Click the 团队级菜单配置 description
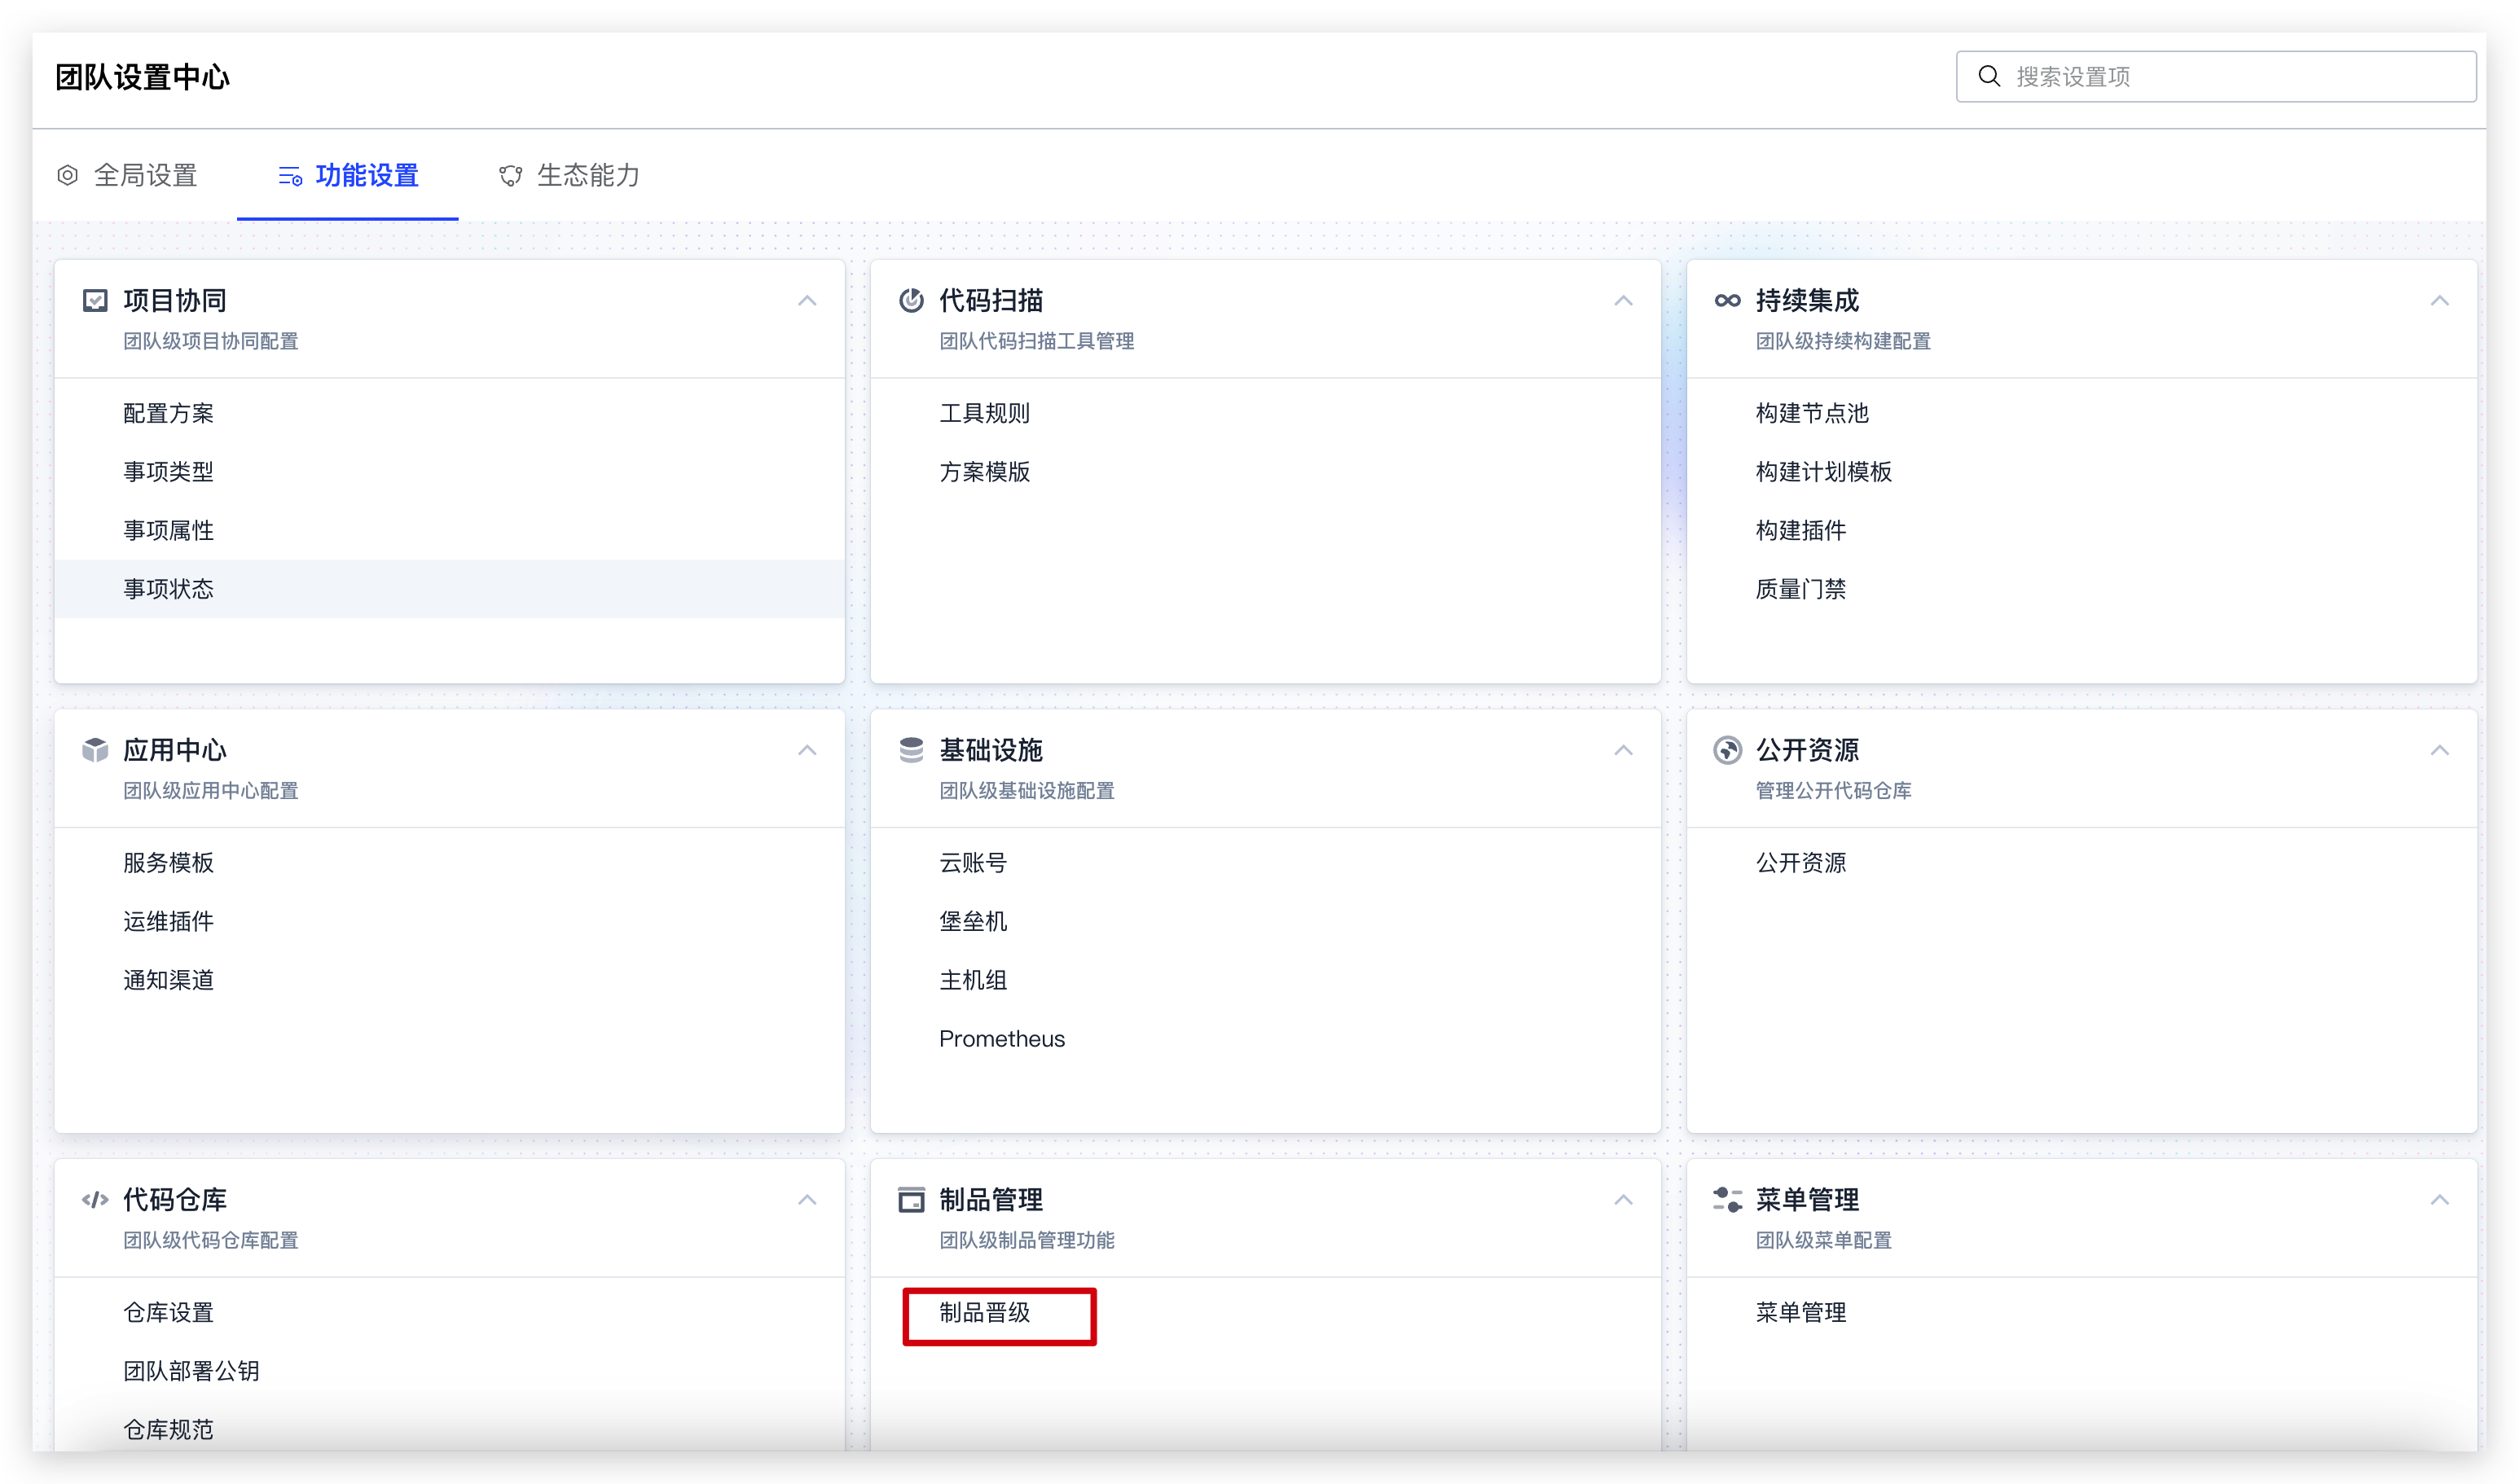 (x=1823, y=1240)
